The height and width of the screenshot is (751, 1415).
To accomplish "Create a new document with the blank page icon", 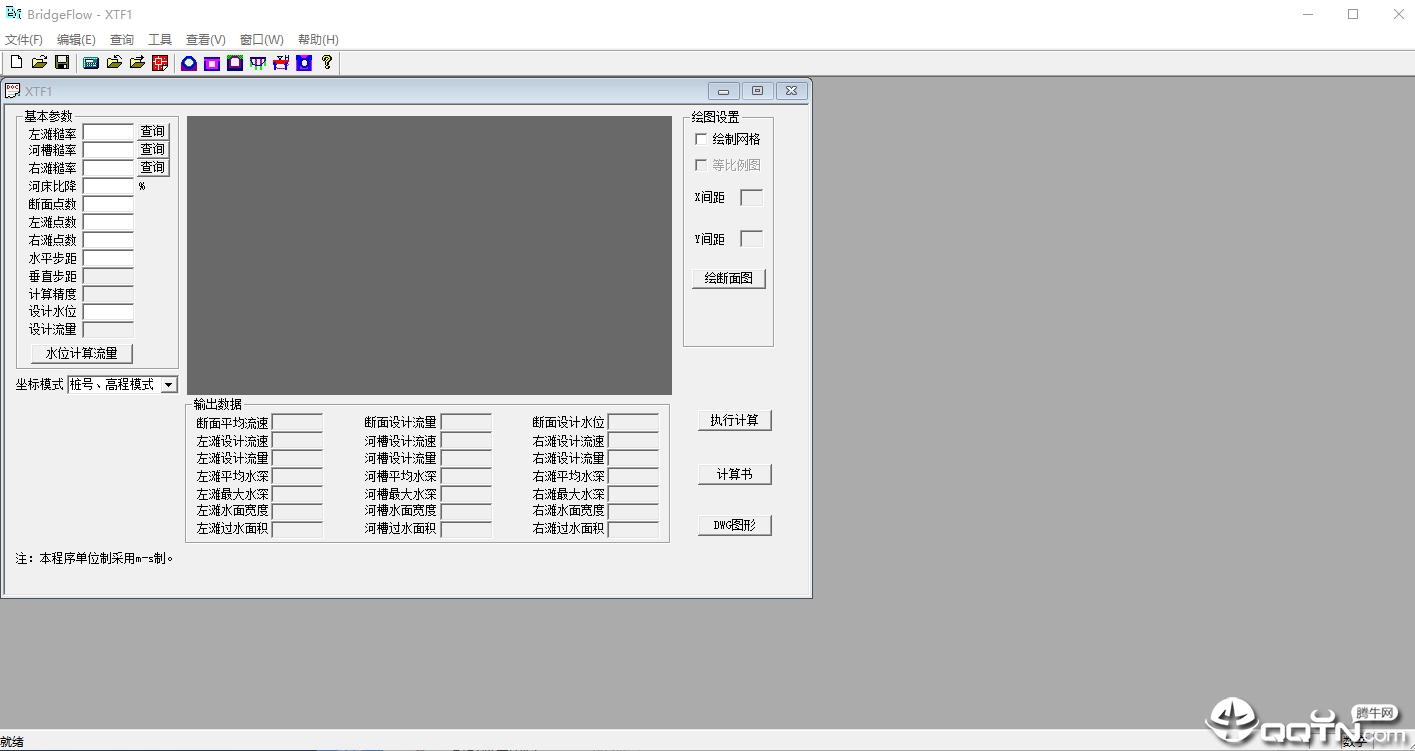I will 16,63.
